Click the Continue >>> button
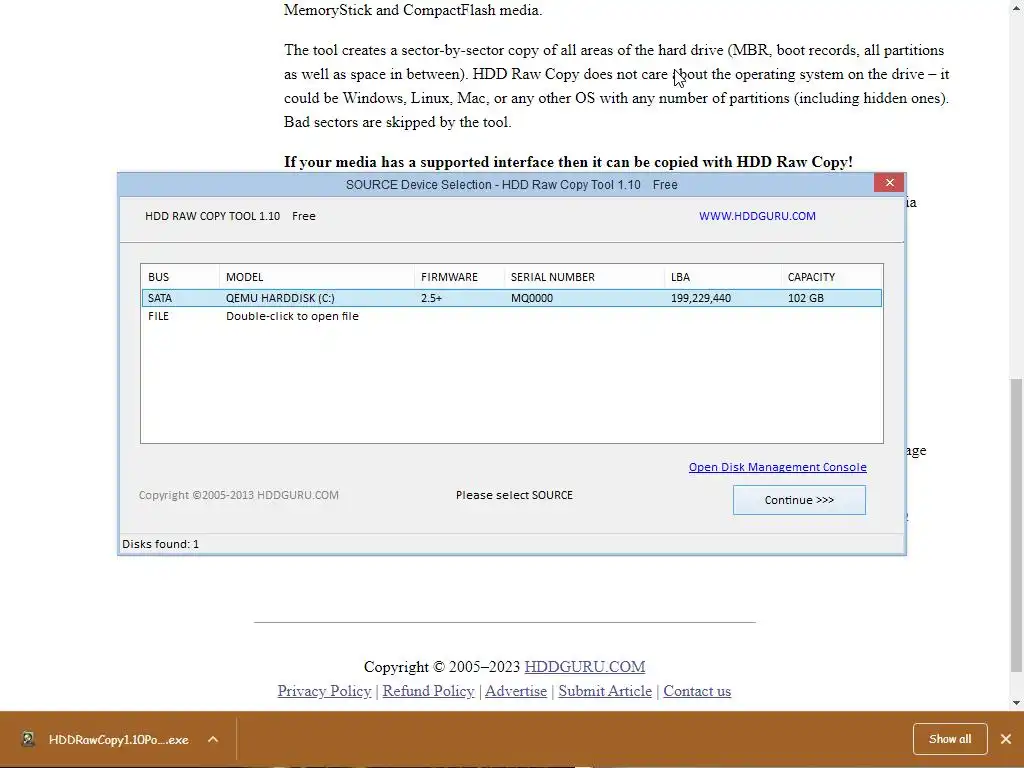This screenshot has height=768, width=1024. coord(799,500)
